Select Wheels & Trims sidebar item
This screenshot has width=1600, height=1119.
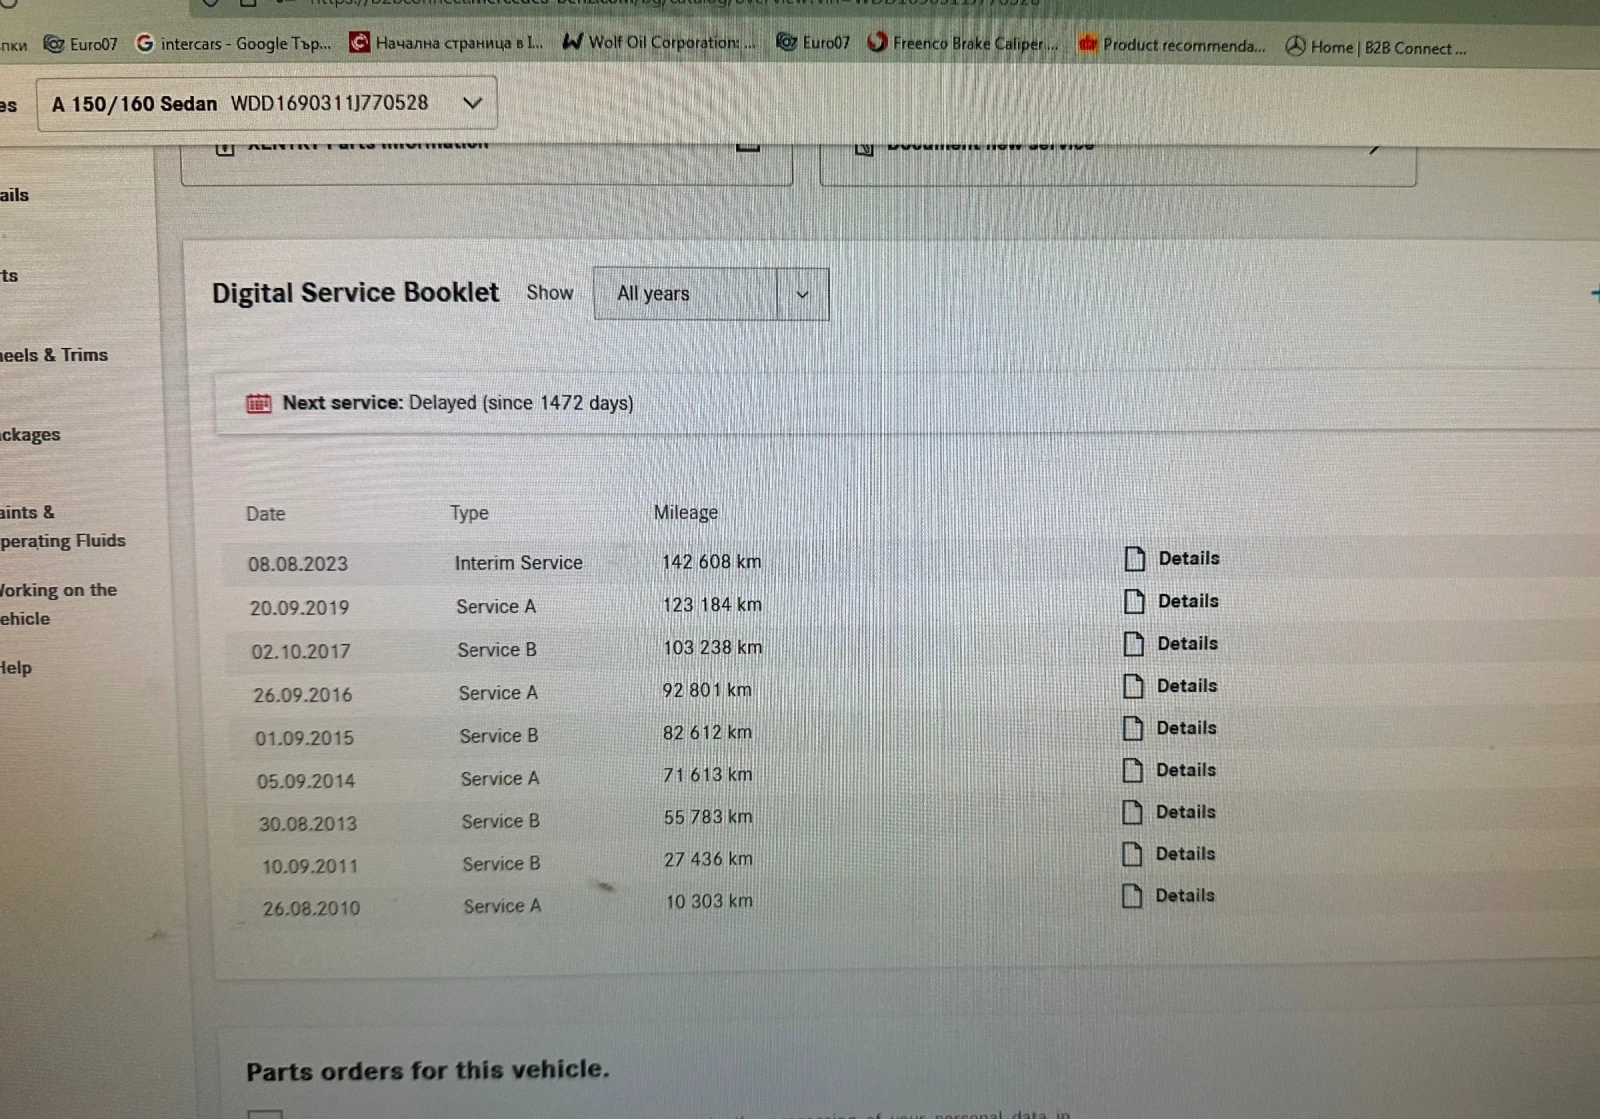coord(55,355)
